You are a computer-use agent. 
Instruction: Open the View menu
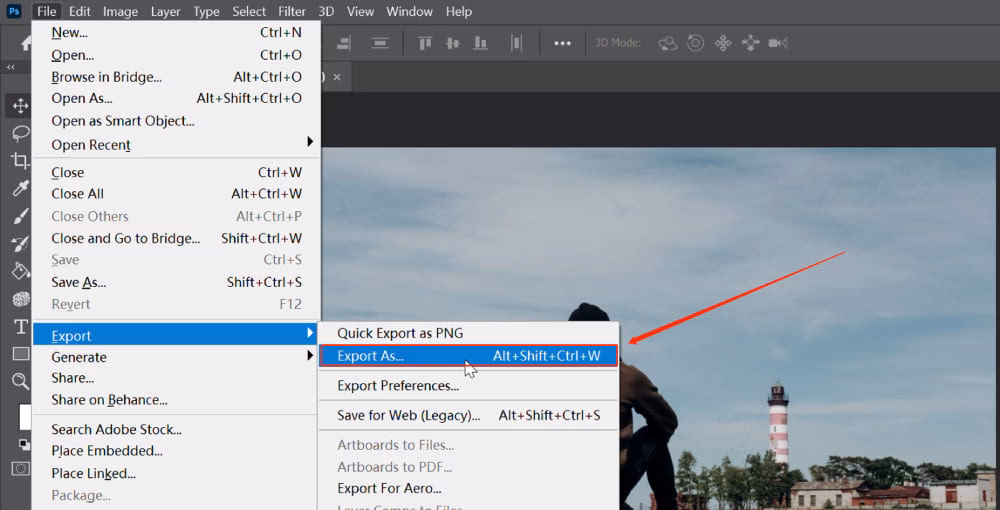tap(360, 11)
